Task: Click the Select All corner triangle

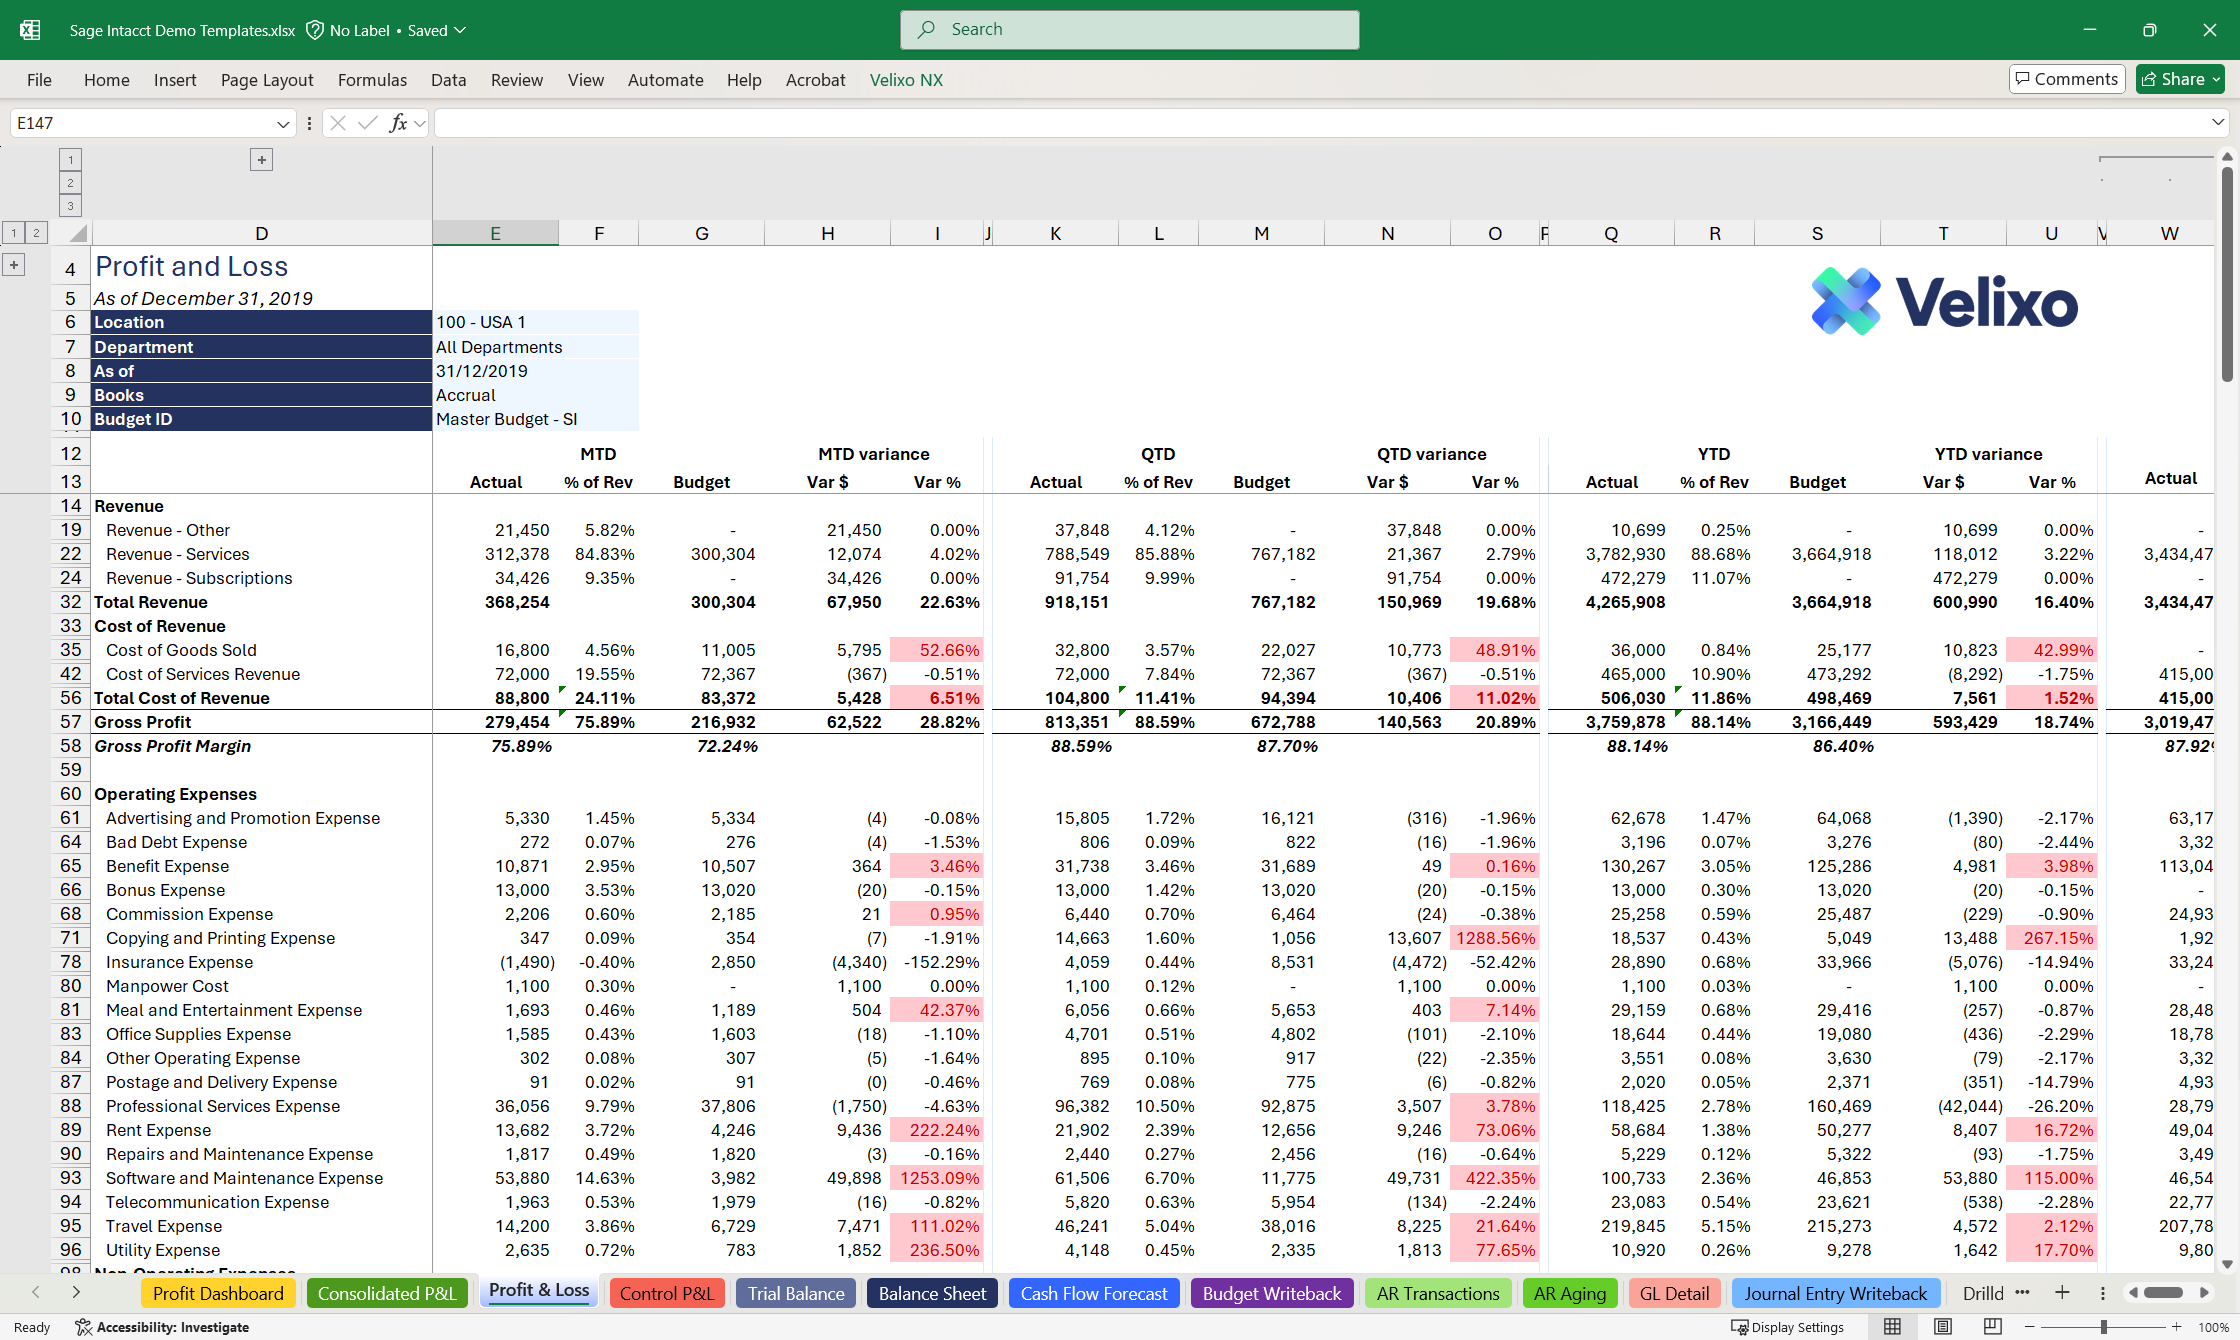Action: pos(77,234)
